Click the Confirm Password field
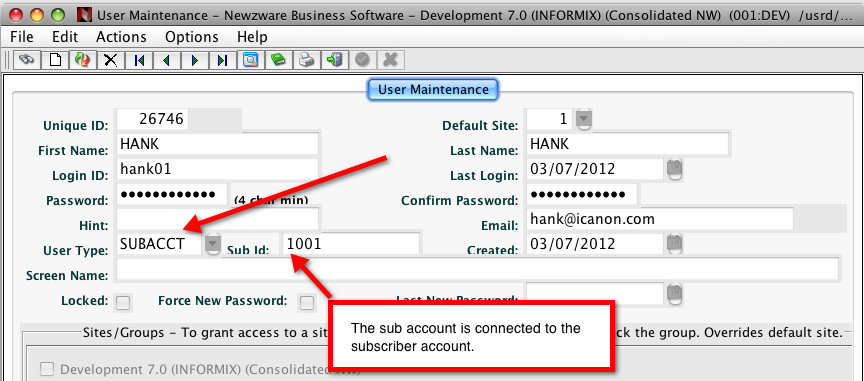The image size is (864, 381). click(582, 194)
